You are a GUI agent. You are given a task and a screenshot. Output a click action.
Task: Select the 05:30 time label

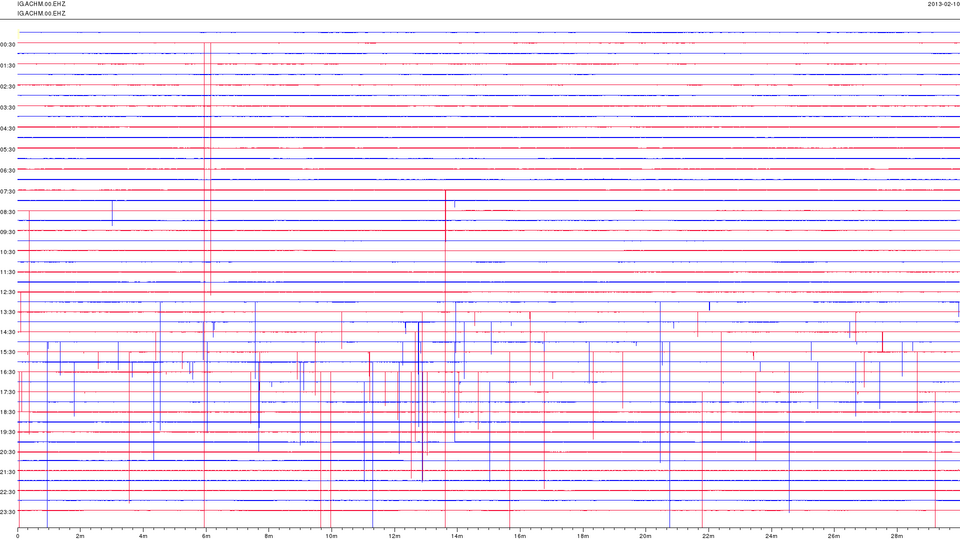click(x=8, y=149)
